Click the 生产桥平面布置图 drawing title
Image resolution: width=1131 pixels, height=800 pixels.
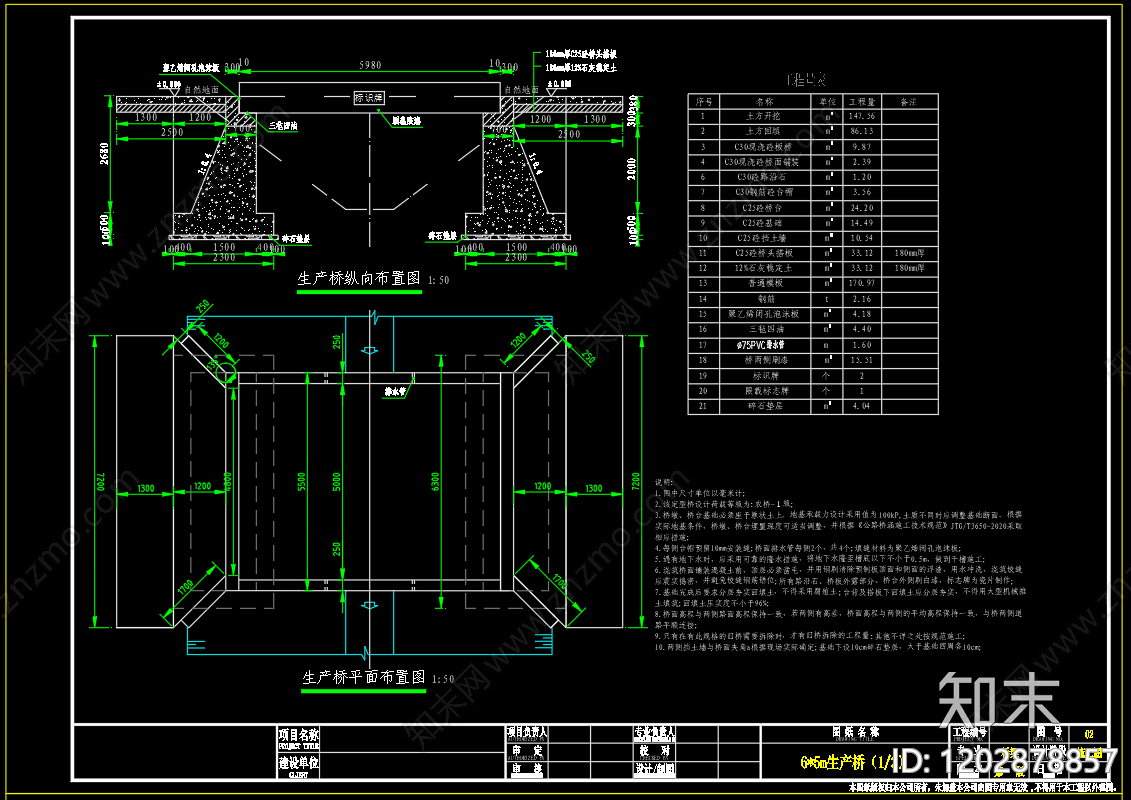coord(364,677)
